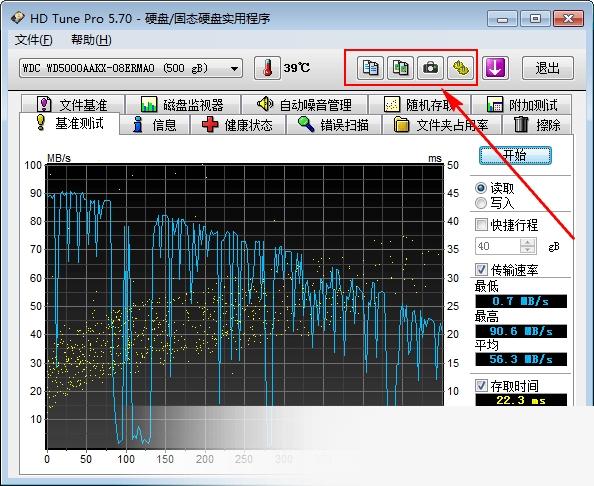Image resolution: width=594 pixels, height=486 pixels.
Task: Enable the 快捷行程 checkbox
Action: (481, 225)
